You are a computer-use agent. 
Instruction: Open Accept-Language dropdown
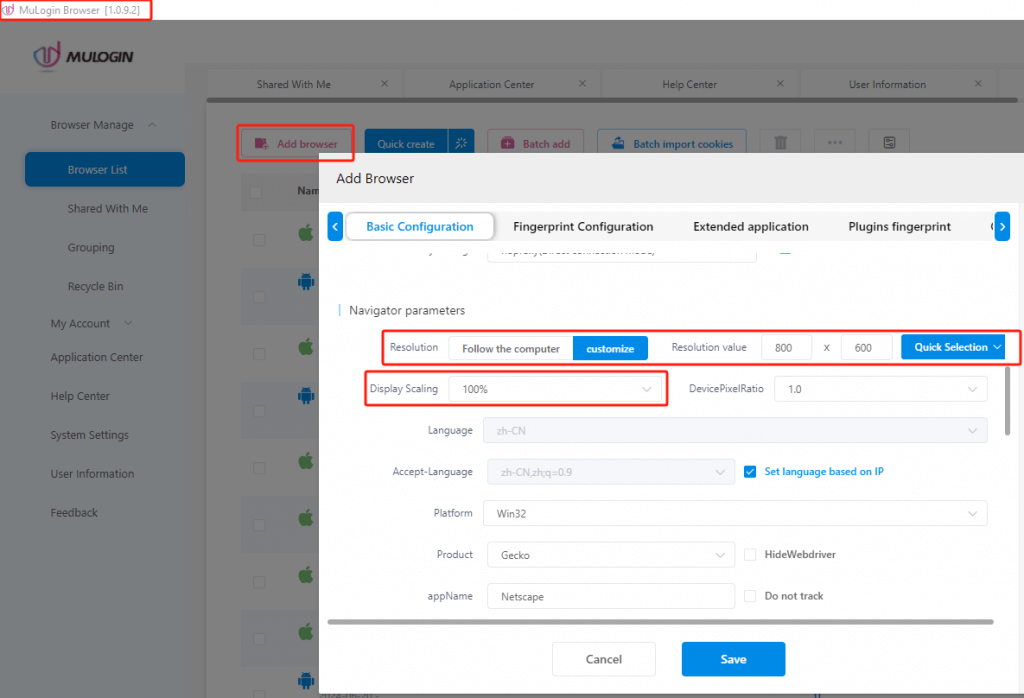[x=611, y=472]
